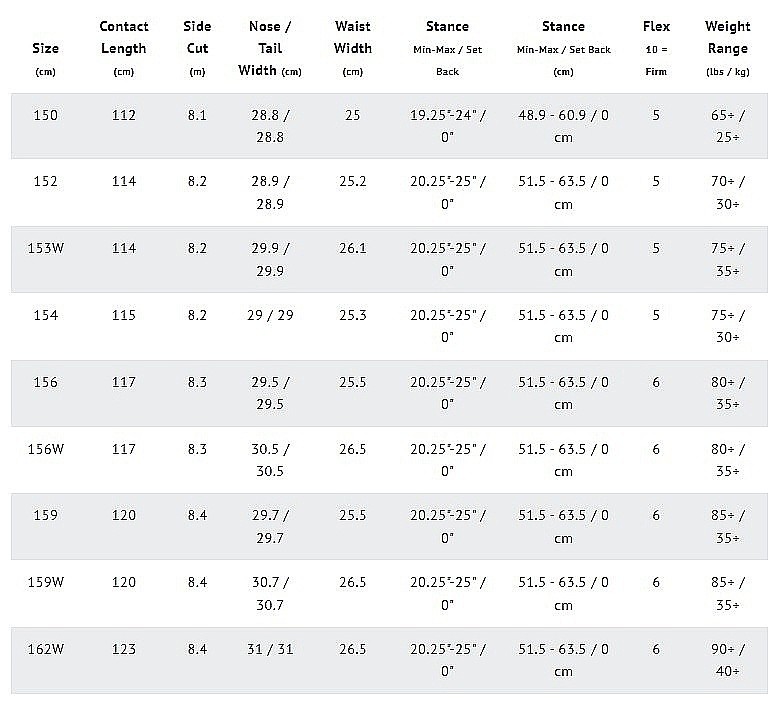This screenshot has width=774, height=702.
Task: Click the Waist Width column header
Action: [352, 38]
